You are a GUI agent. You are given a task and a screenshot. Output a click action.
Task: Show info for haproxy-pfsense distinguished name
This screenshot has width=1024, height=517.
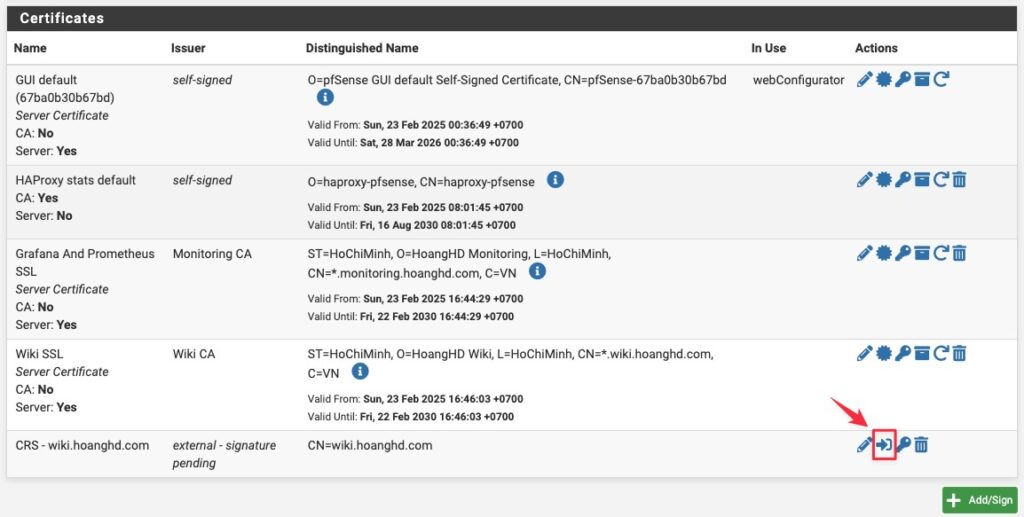[x=555, y=180]
